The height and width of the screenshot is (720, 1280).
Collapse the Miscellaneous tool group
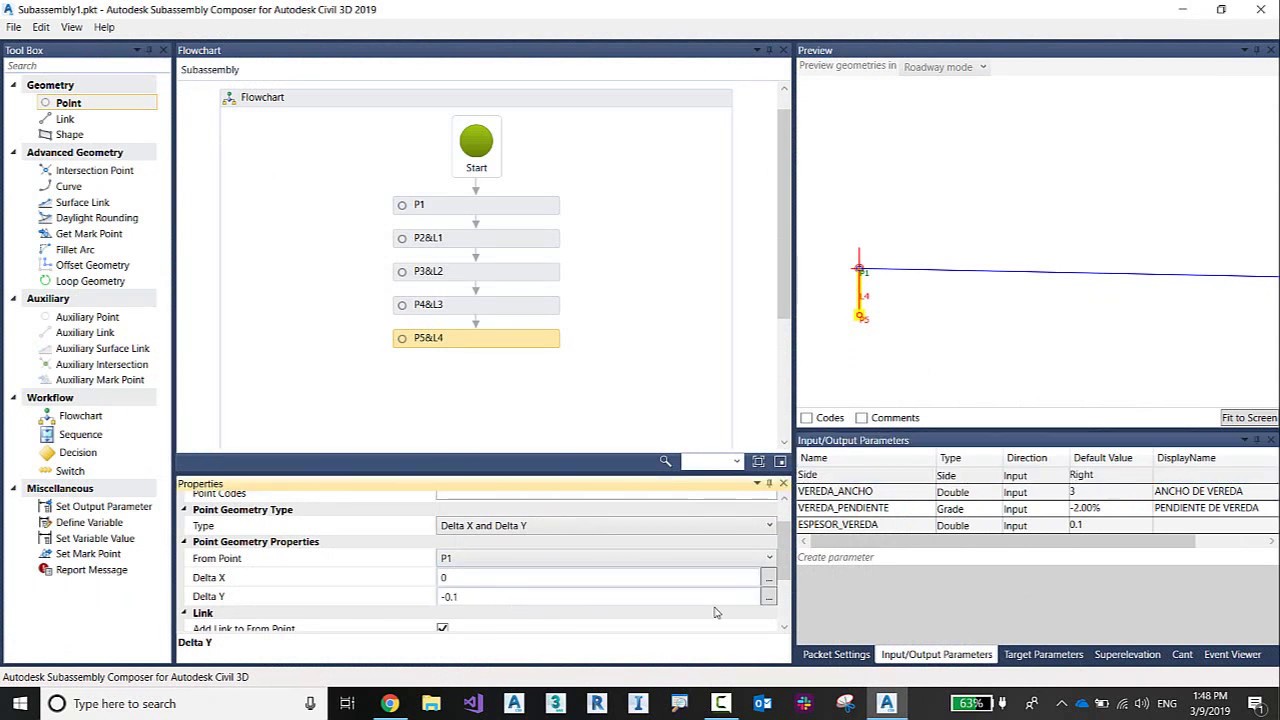pos(14,488)
